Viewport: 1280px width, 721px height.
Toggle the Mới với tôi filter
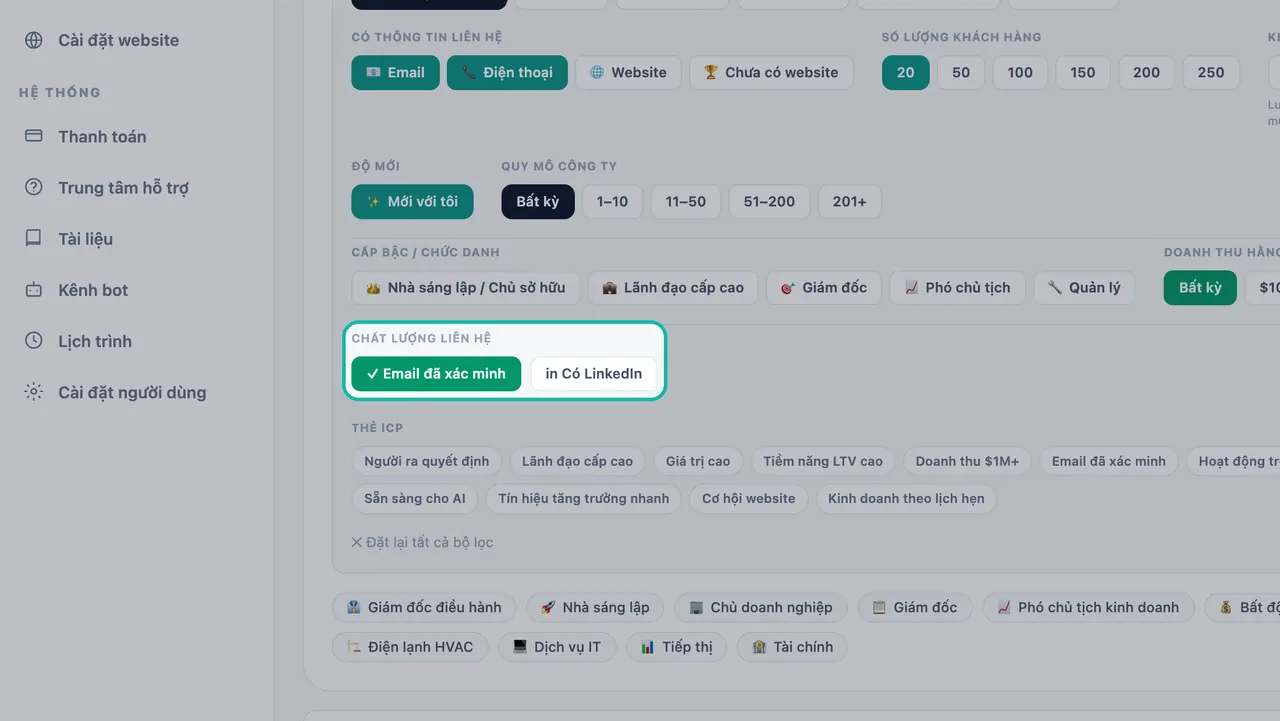(x=412, y=201)
